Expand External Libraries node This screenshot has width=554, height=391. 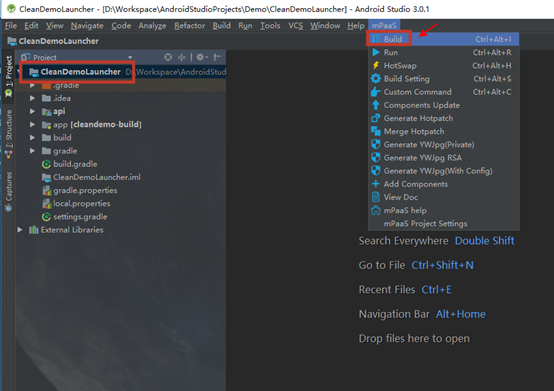point(20,230)
